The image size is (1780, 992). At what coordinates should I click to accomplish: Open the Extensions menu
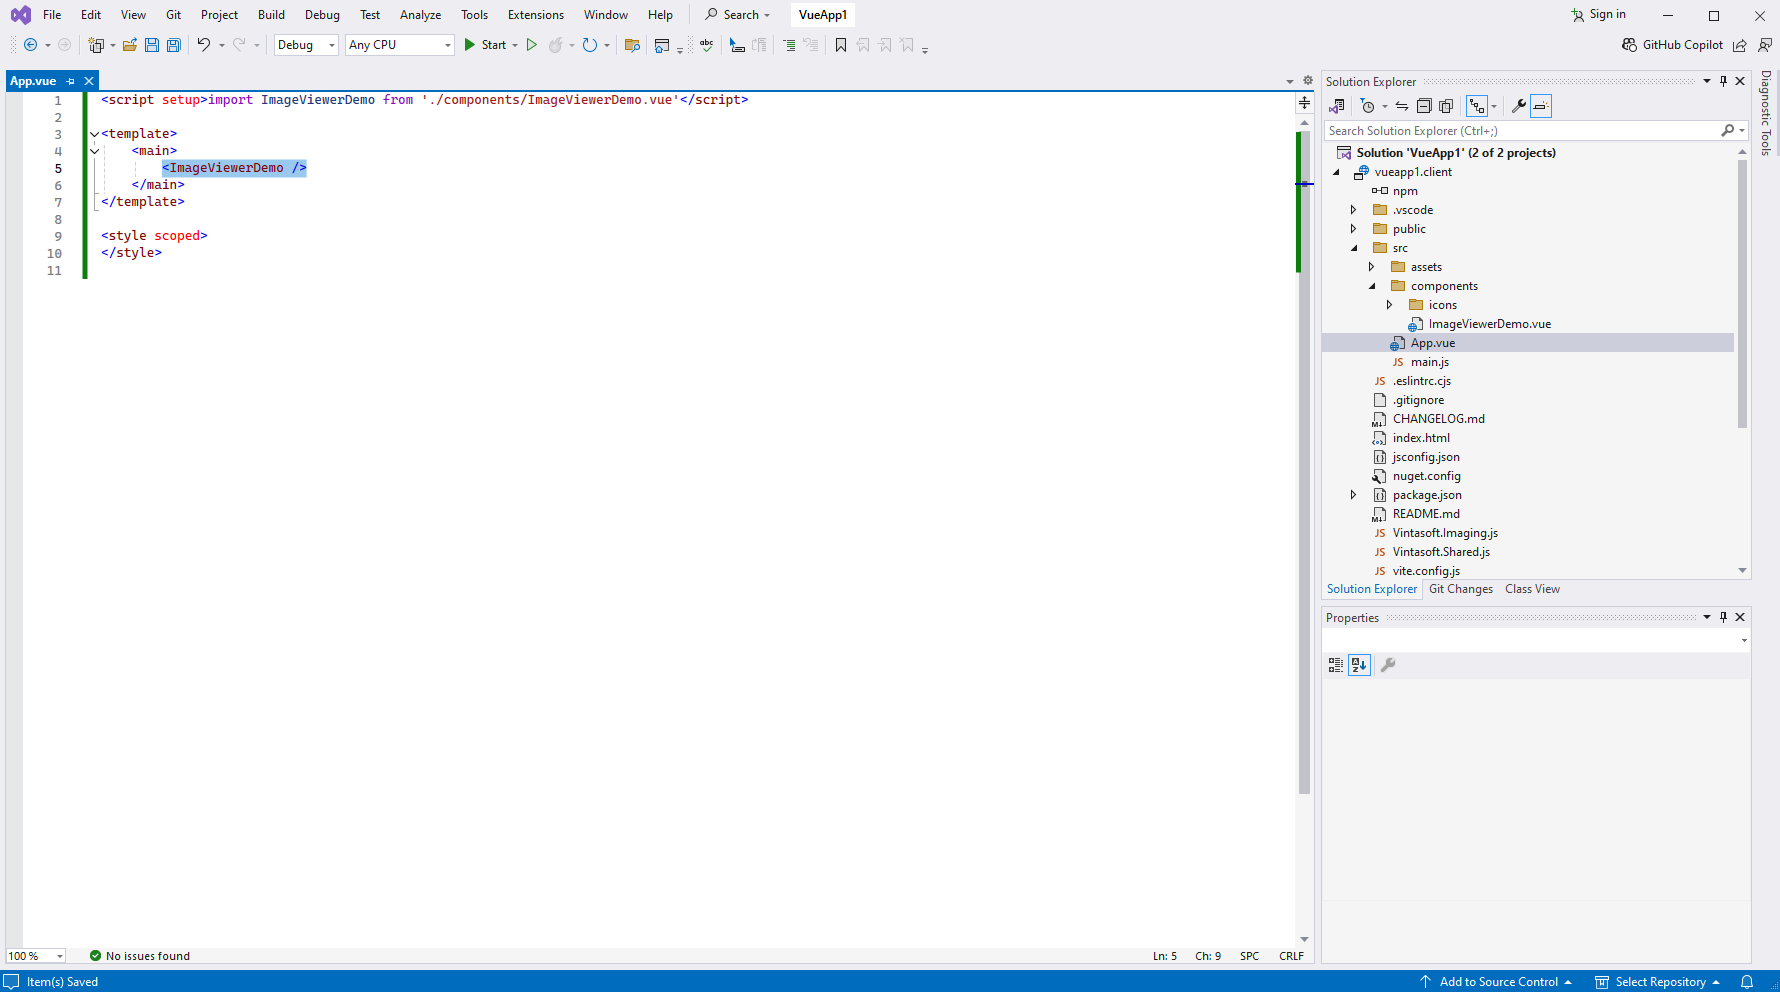click(536, 15)
